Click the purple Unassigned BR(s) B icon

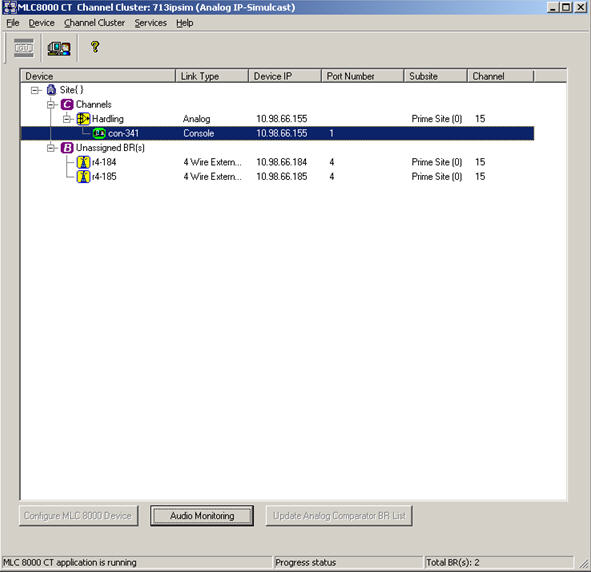click(x=67, y=148)
